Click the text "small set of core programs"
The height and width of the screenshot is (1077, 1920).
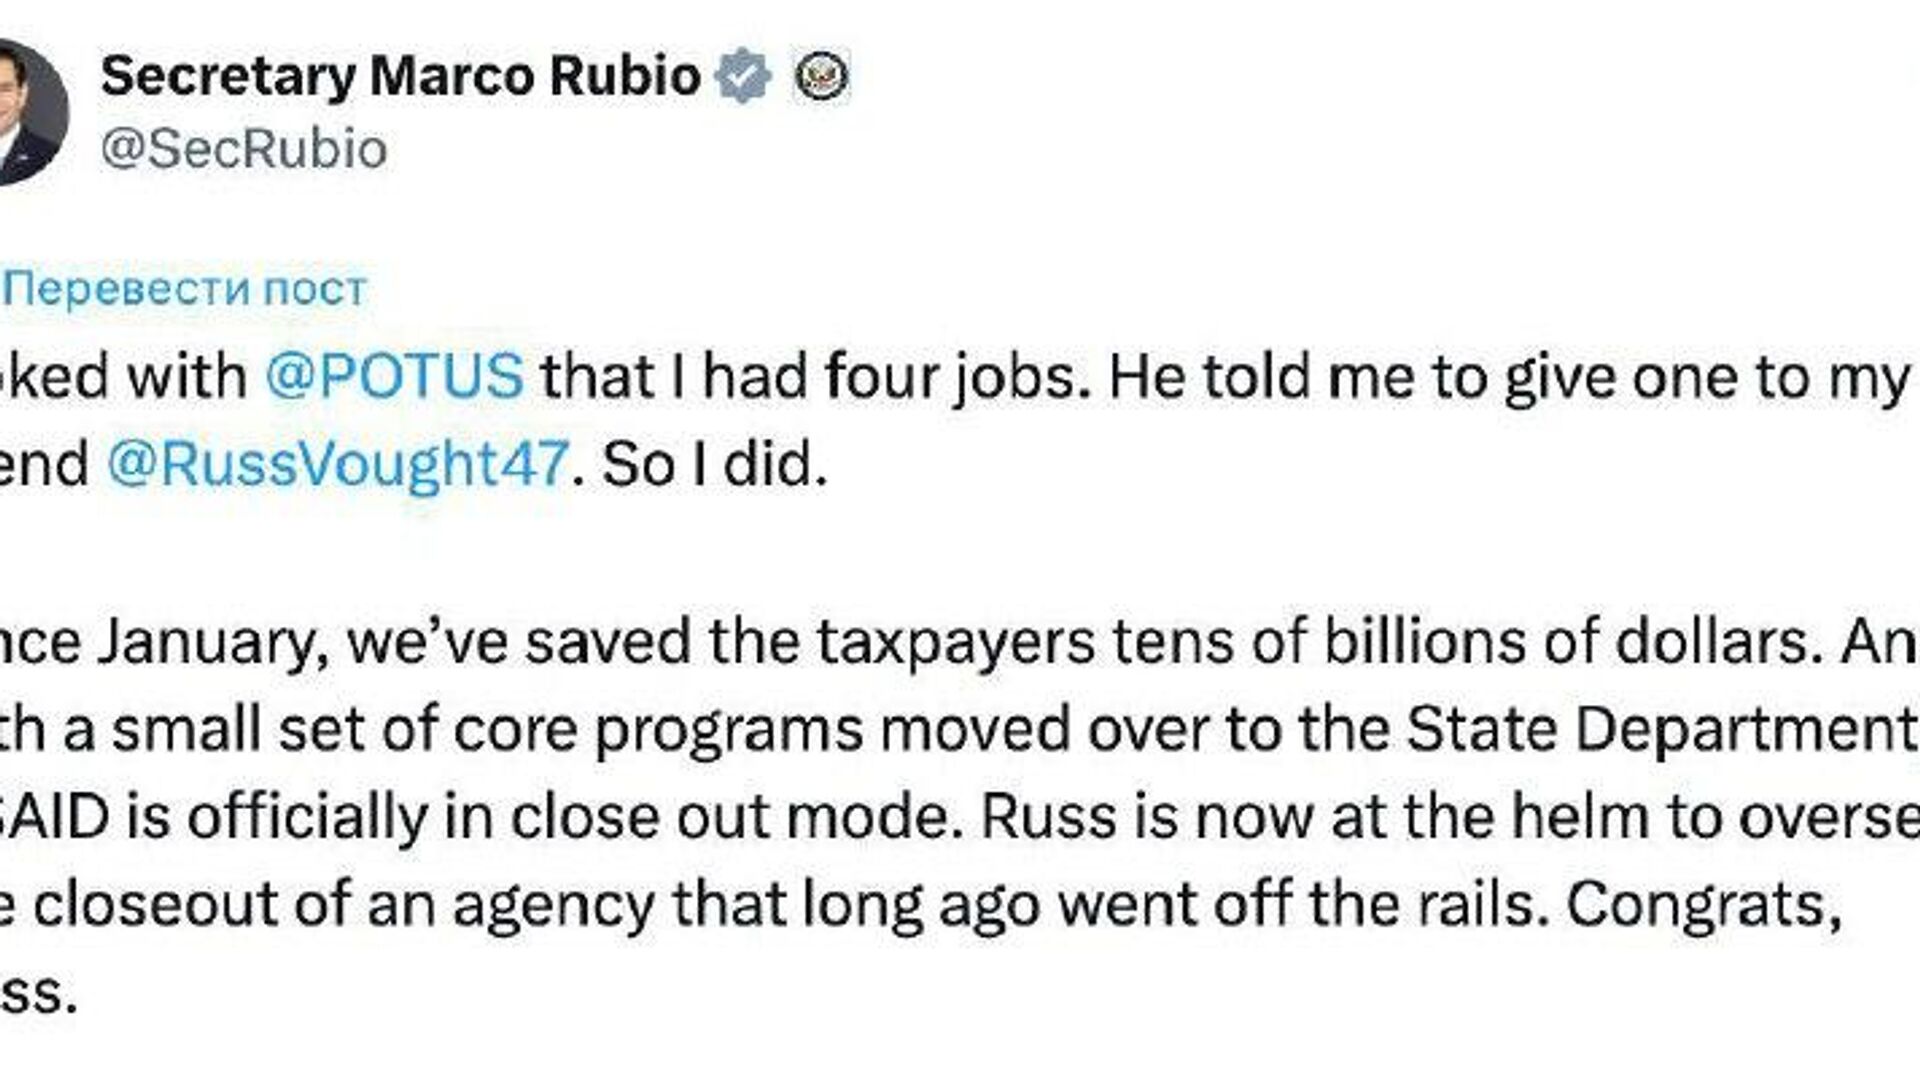(487, 729)
